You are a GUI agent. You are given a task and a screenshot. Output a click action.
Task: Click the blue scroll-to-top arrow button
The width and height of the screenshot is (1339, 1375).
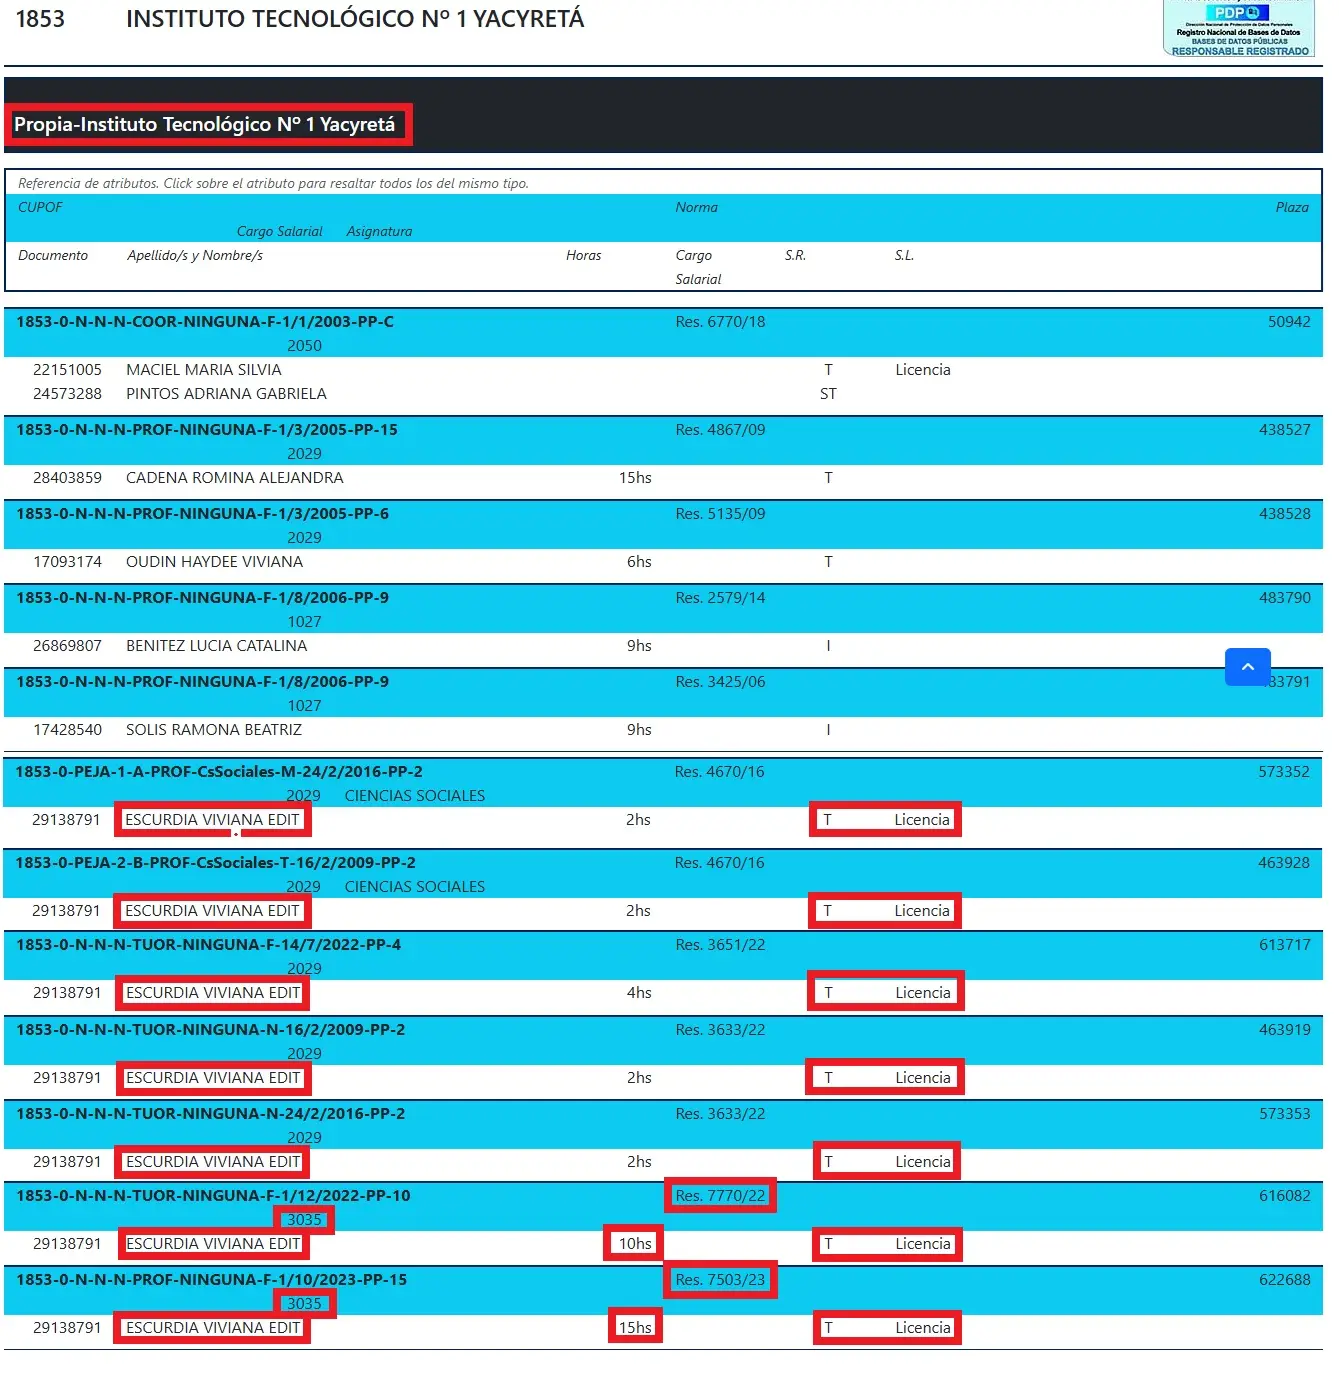(1247, 667)
